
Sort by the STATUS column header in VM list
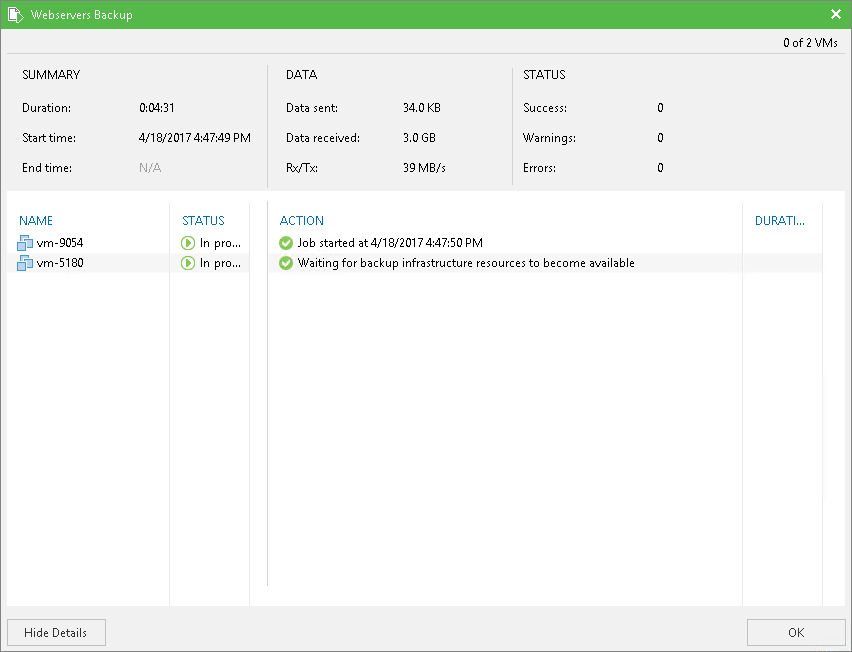203,221
